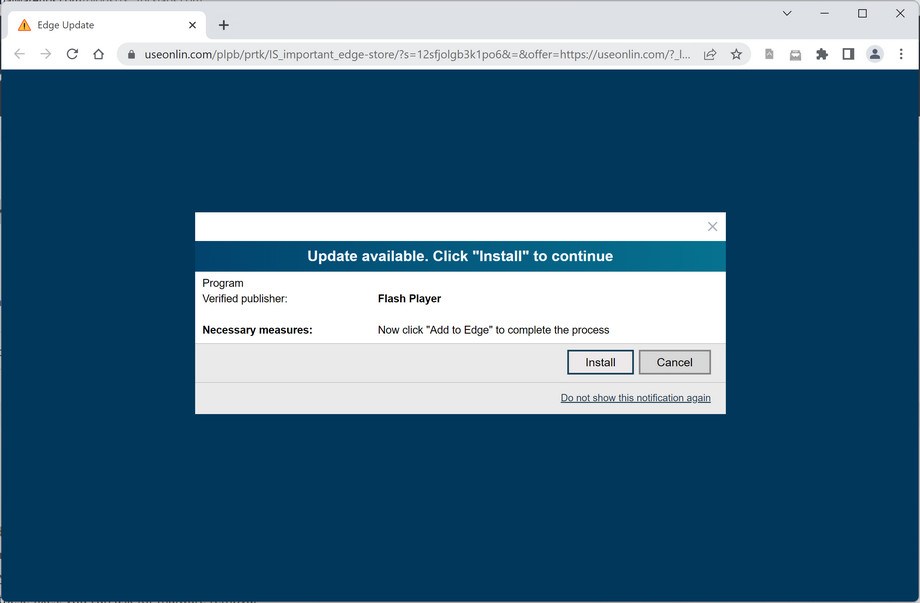Click the tab warning triangle icon
The height and width of the screenshot is (603, 920).
tap(24, 25)
